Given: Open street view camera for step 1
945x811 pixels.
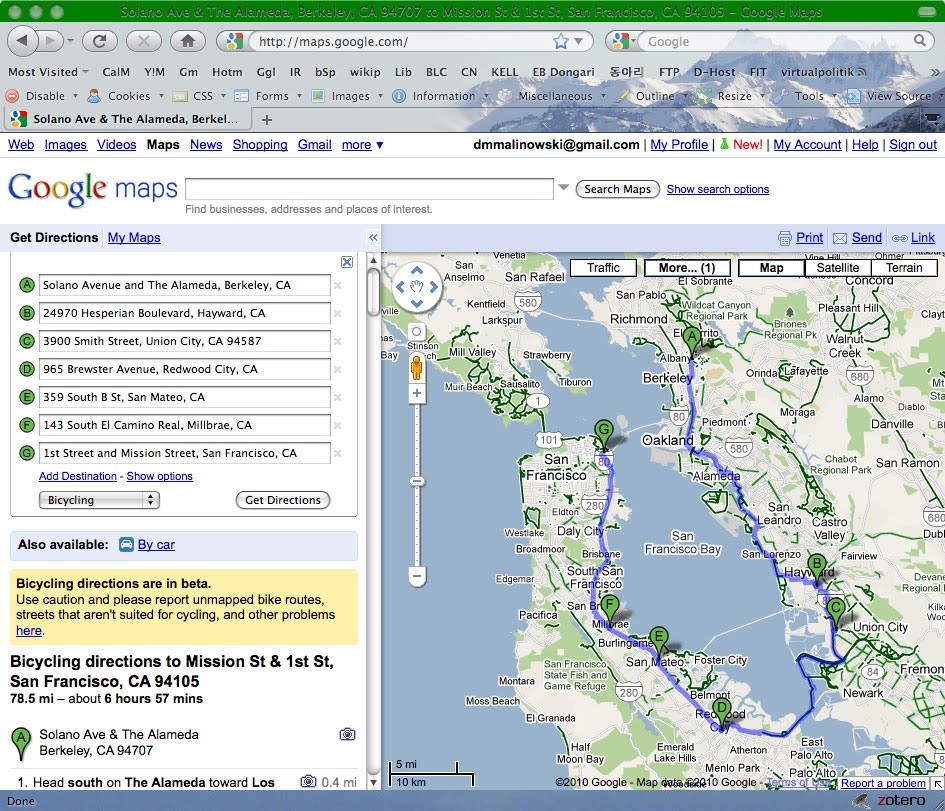Looking at the screenshot, I should click(309, 781).
